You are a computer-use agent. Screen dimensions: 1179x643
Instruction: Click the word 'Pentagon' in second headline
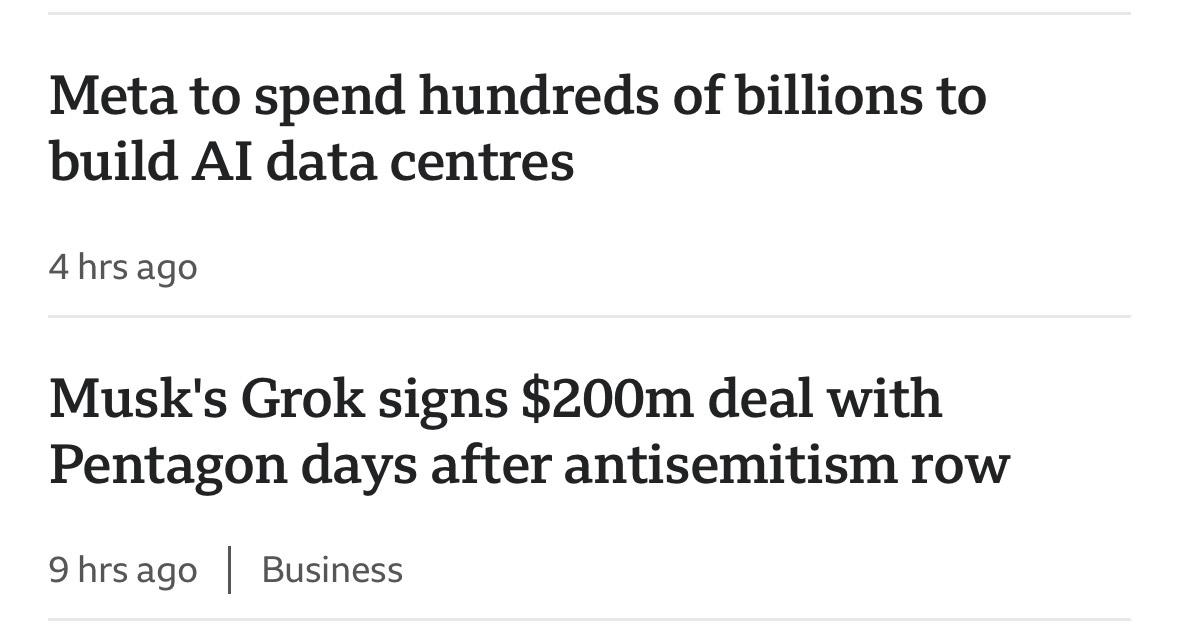168,466
